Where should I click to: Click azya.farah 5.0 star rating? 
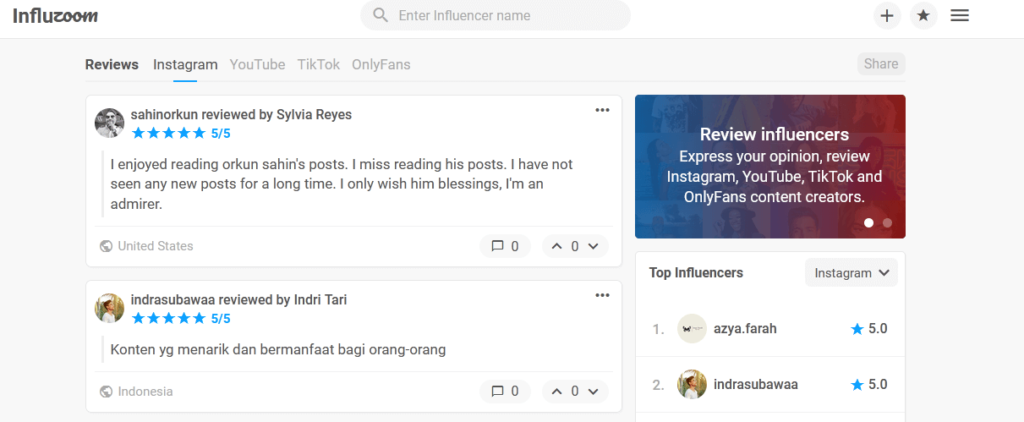pos(869,329)
